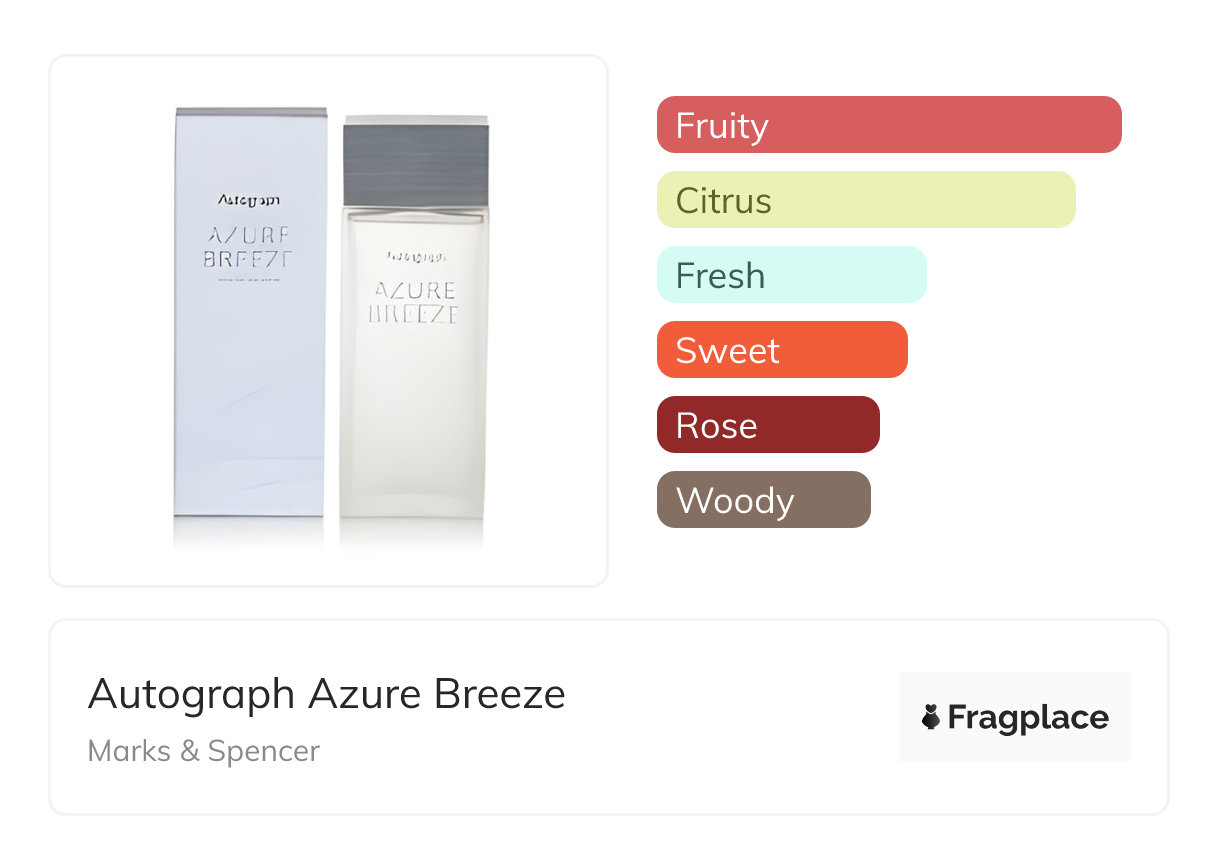Select the Rose accord bar
This screenshot has width=1218, height=864.
tap(767, 425)
